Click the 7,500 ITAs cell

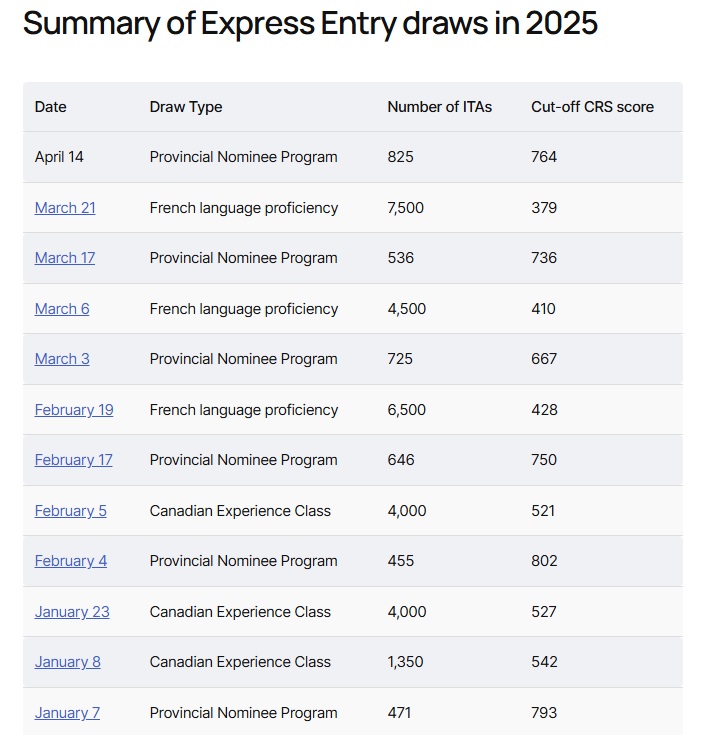pyautogui.click(x=405, y=208)
